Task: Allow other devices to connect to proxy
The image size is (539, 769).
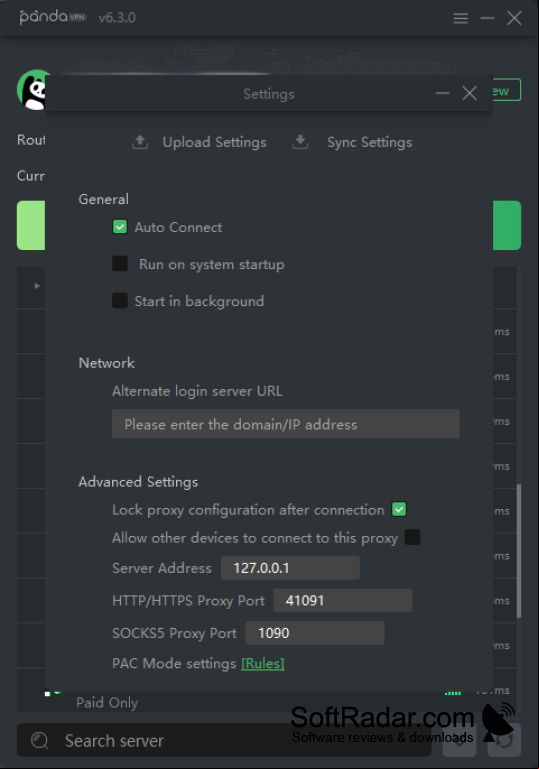Action: click(x=412, y=537)
